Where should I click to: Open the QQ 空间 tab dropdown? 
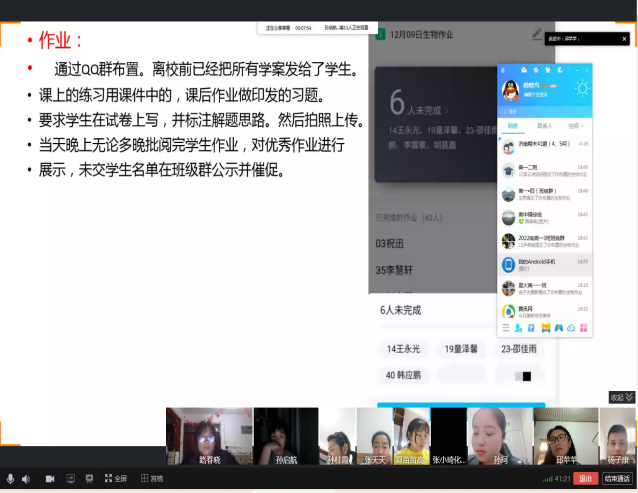coord(574,127)
